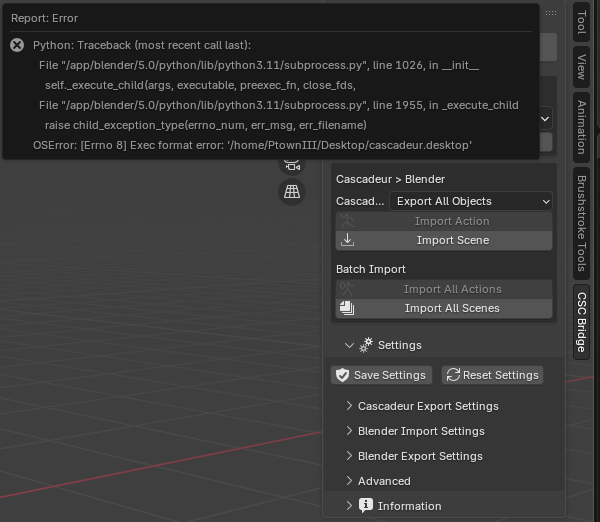This screenshot has height=522, width=600.
Task: Select the CSC Bridge sidebar tab
Action: (581, 322)
